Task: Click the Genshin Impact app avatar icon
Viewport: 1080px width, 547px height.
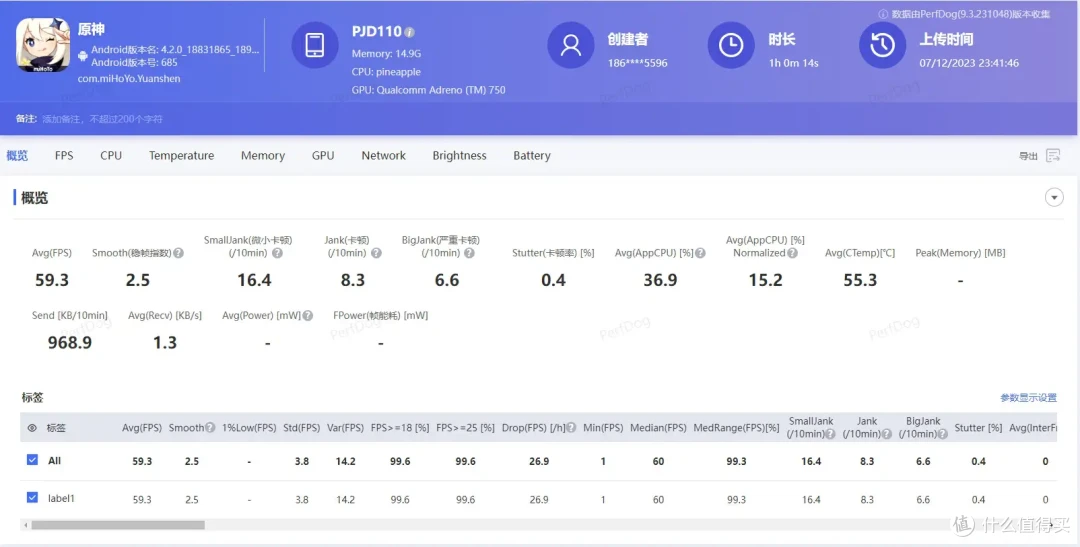Action: (43, 45)
